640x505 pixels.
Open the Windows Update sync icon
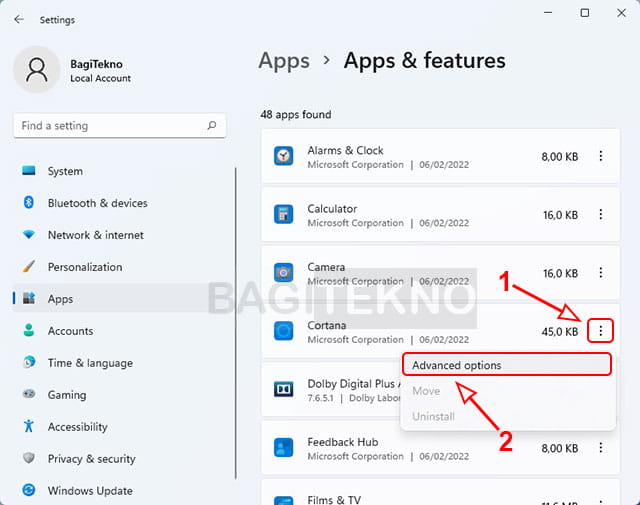[x=29, y=490]
